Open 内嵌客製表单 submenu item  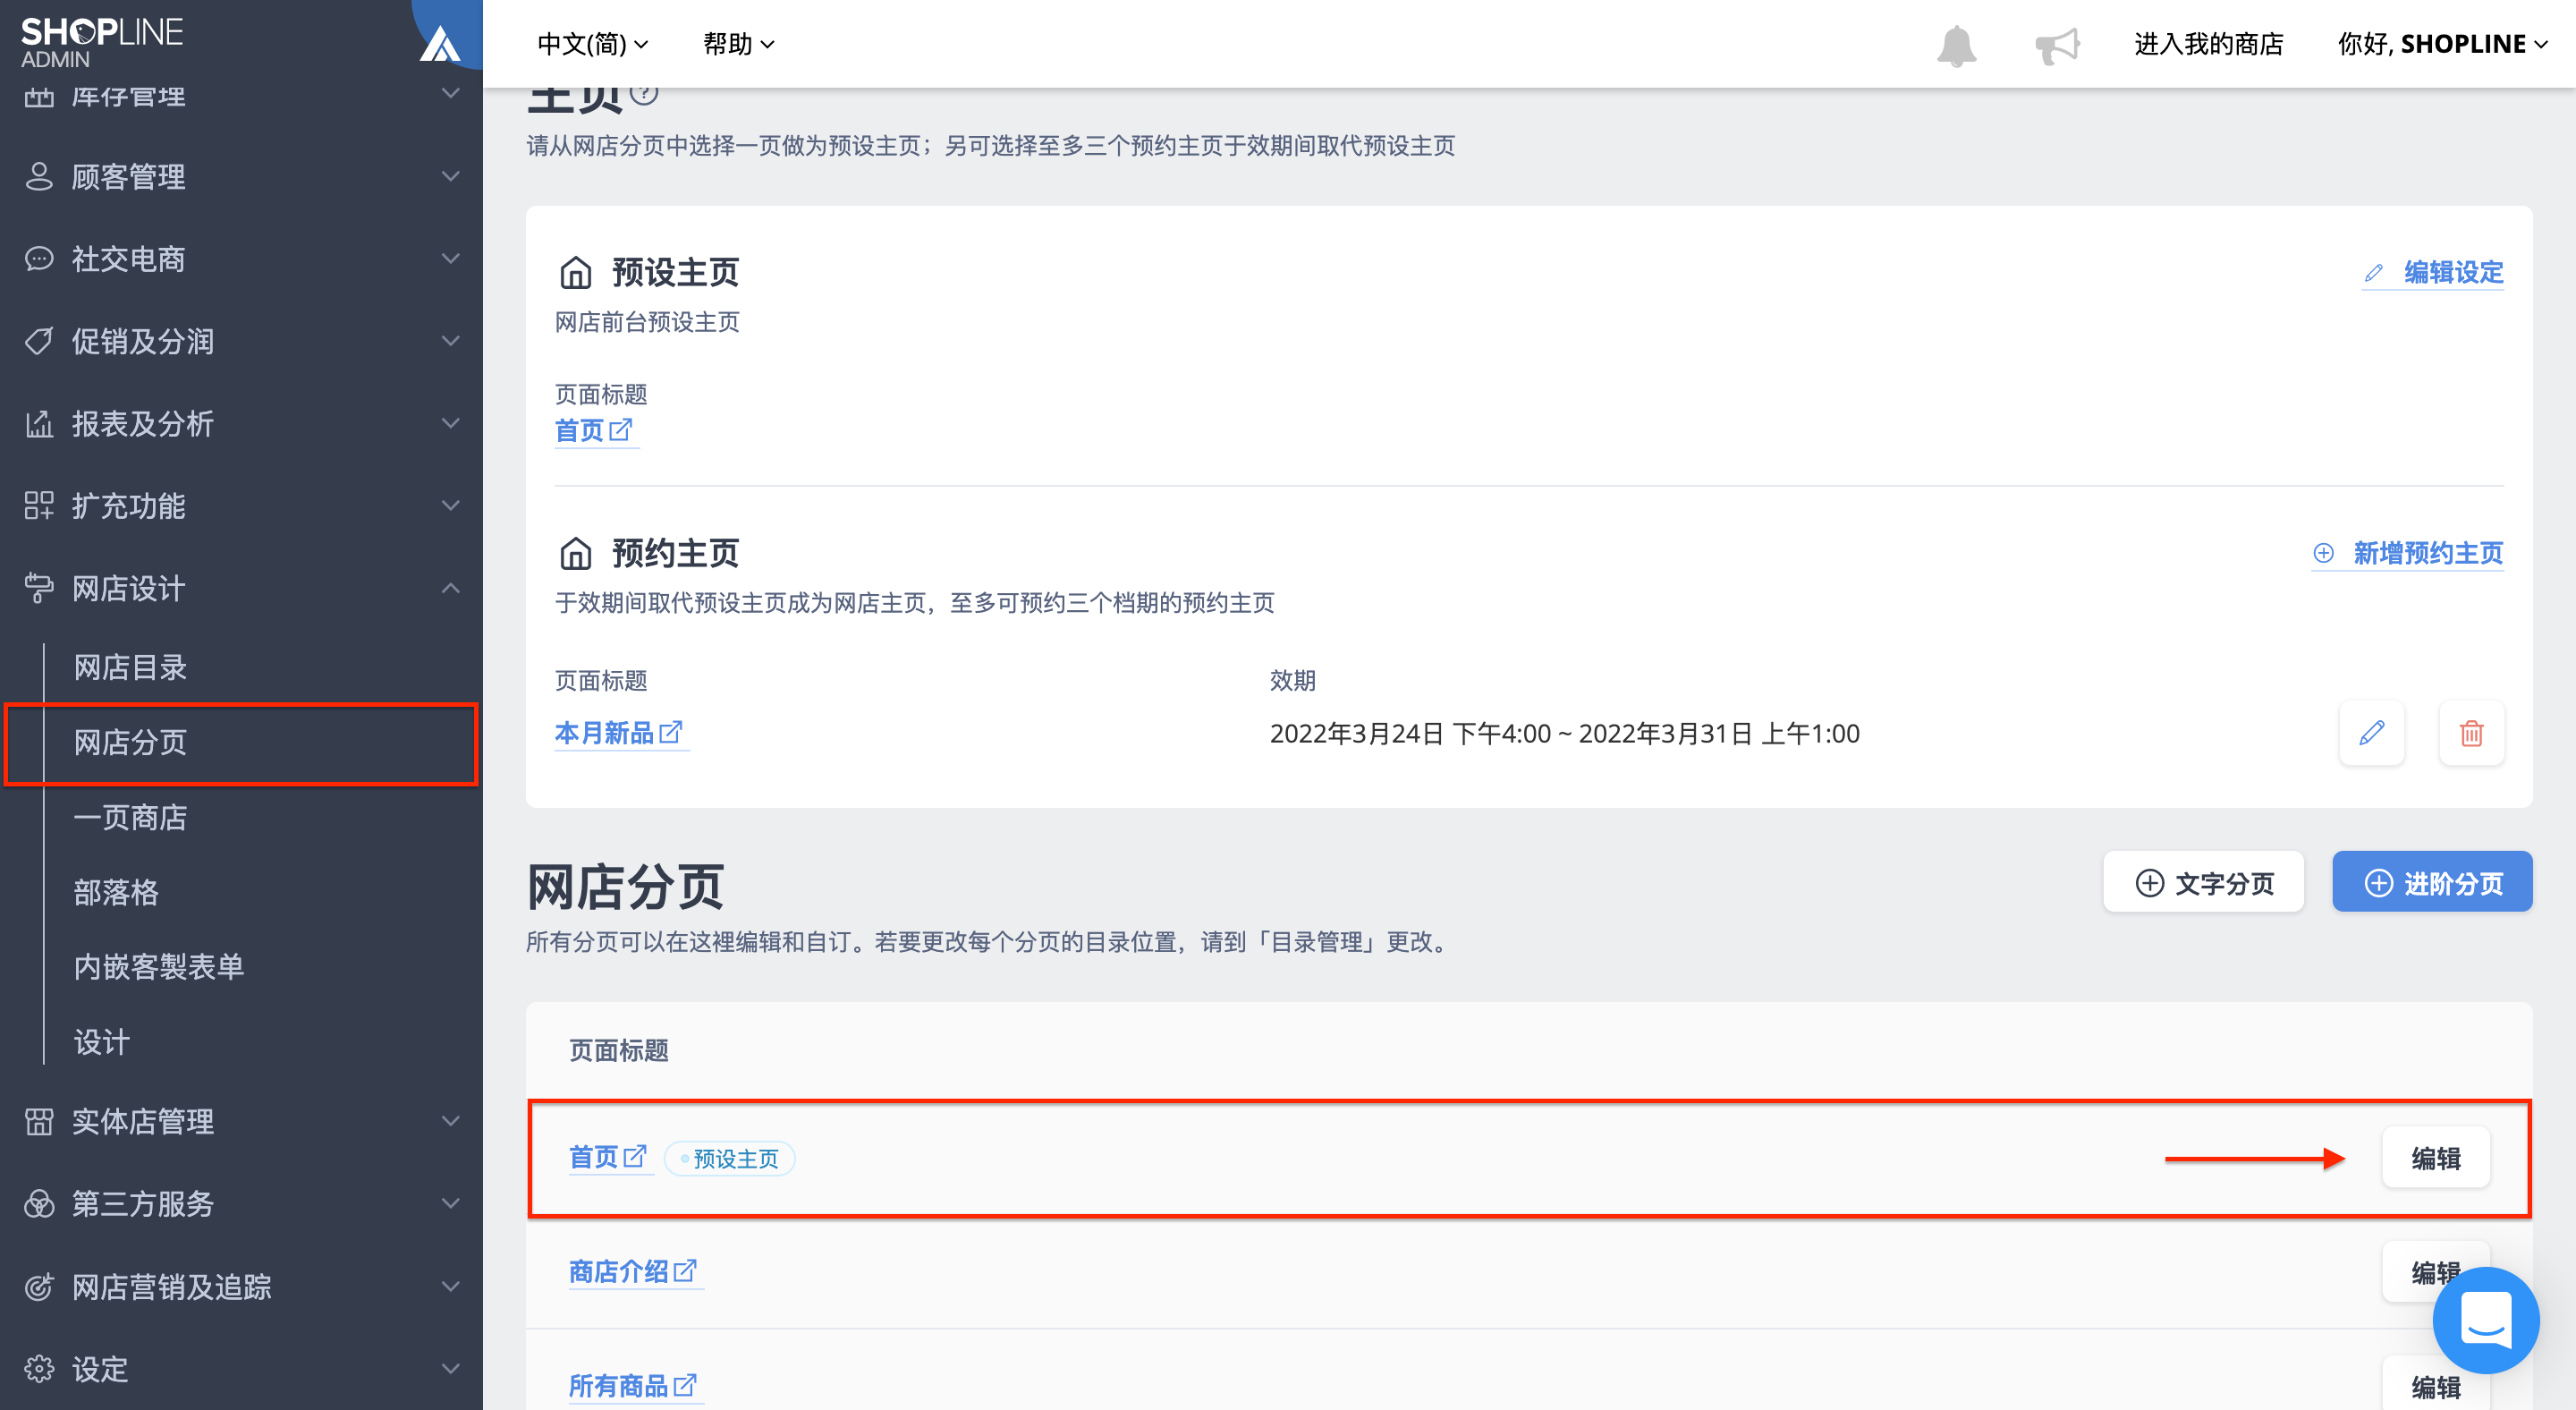tap(159, 967)
